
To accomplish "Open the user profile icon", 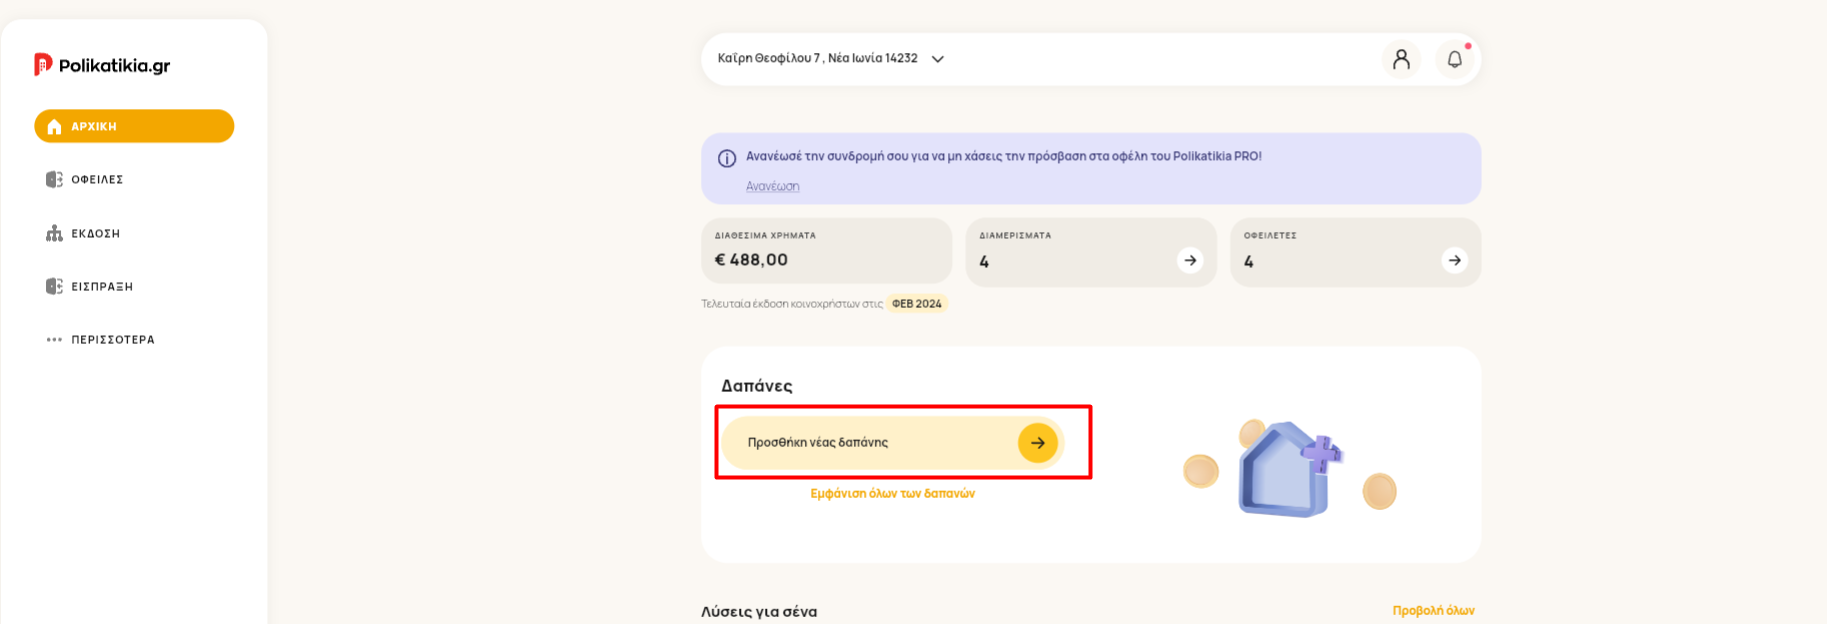I will tap(1401, 59).
